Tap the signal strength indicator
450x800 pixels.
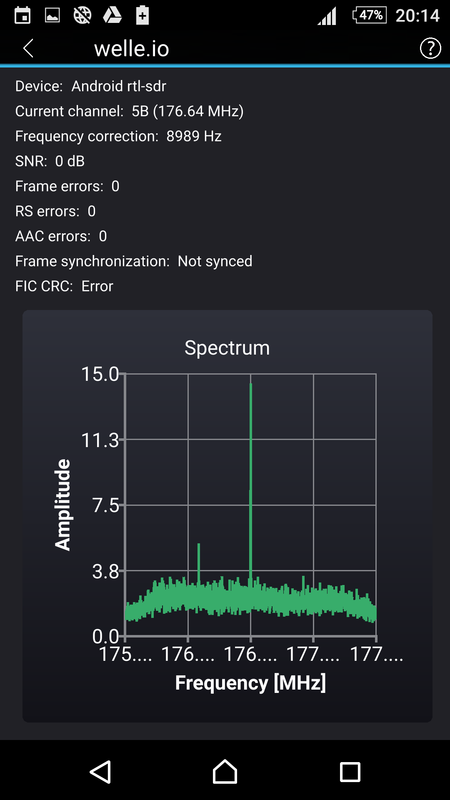(x=327, y=16)
